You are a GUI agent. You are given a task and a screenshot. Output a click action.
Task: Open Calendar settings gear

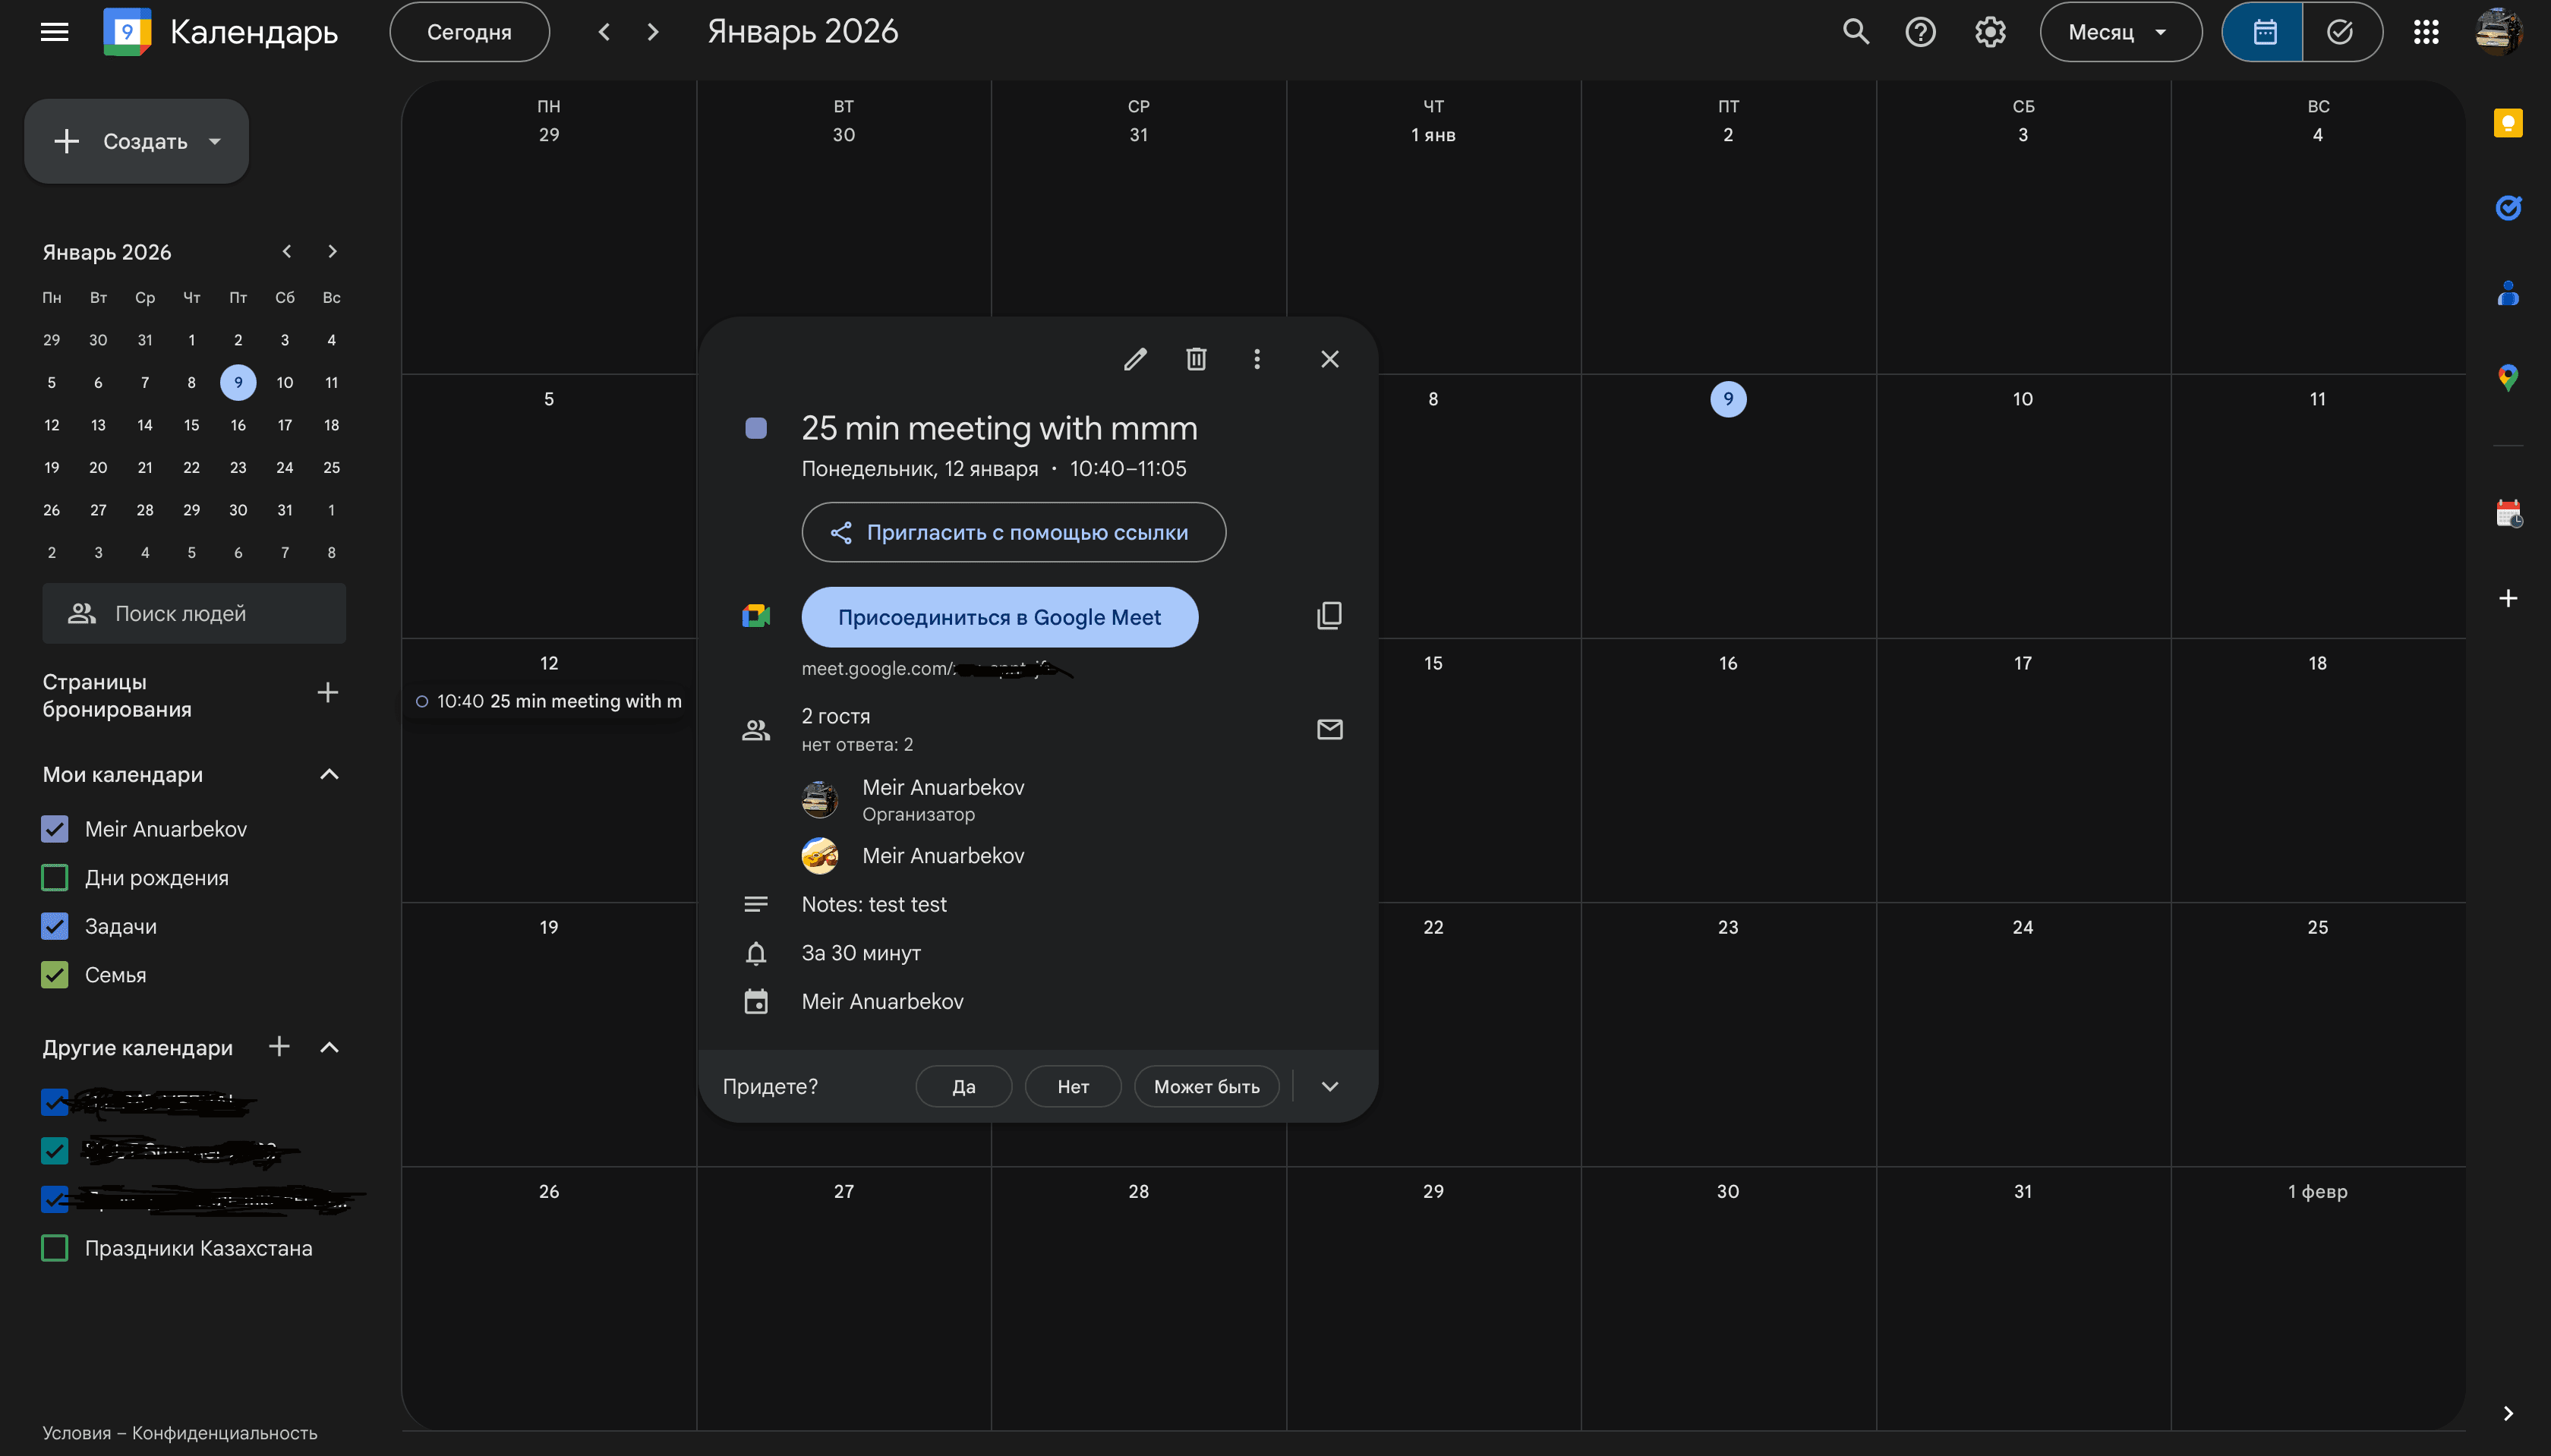pos(1989,31)
